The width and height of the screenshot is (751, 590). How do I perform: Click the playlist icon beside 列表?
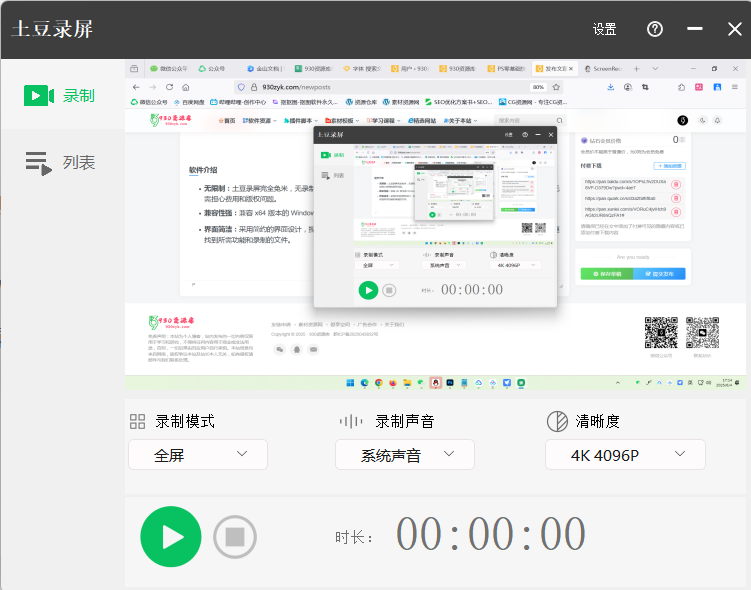(x=39, y=163)
